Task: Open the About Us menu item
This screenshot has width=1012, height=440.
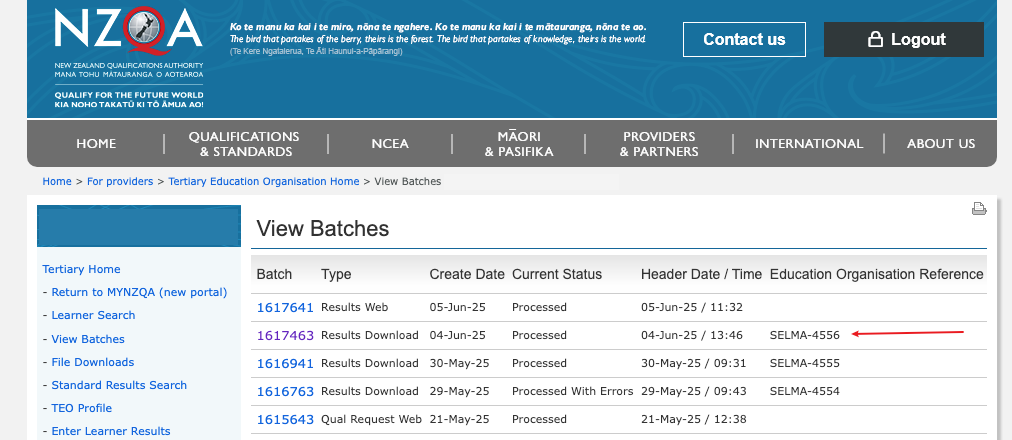Action: pos(941,143)
